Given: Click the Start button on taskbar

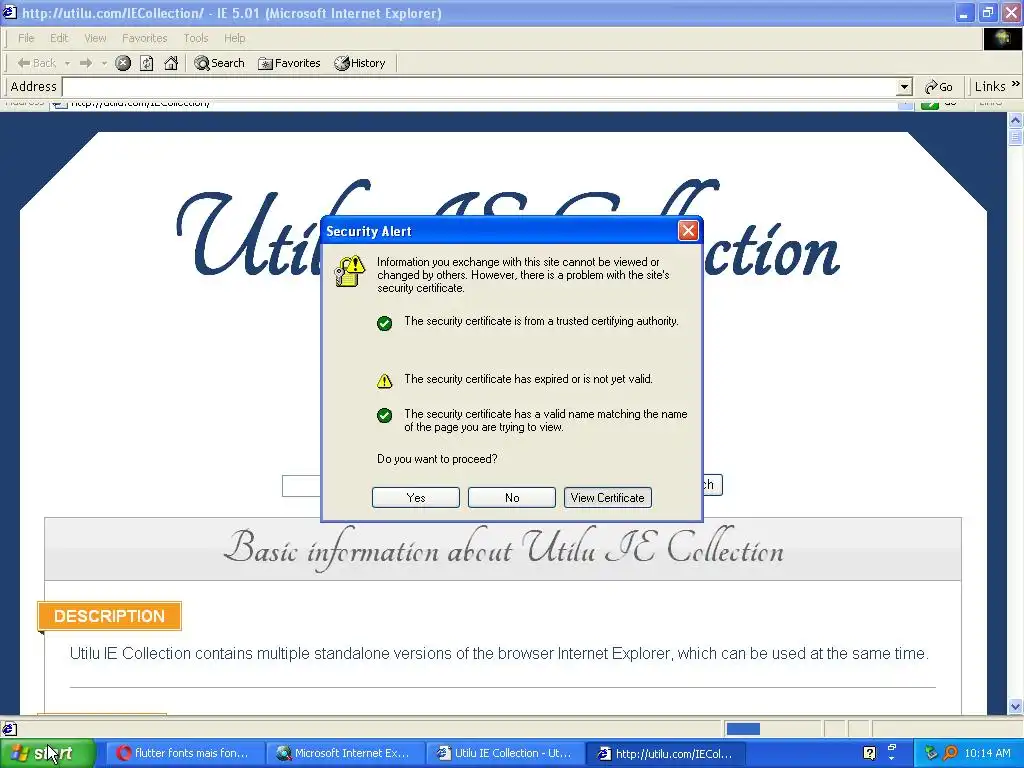Looking at the screenshot, I should pyautogui.click(x=47, y=754).
